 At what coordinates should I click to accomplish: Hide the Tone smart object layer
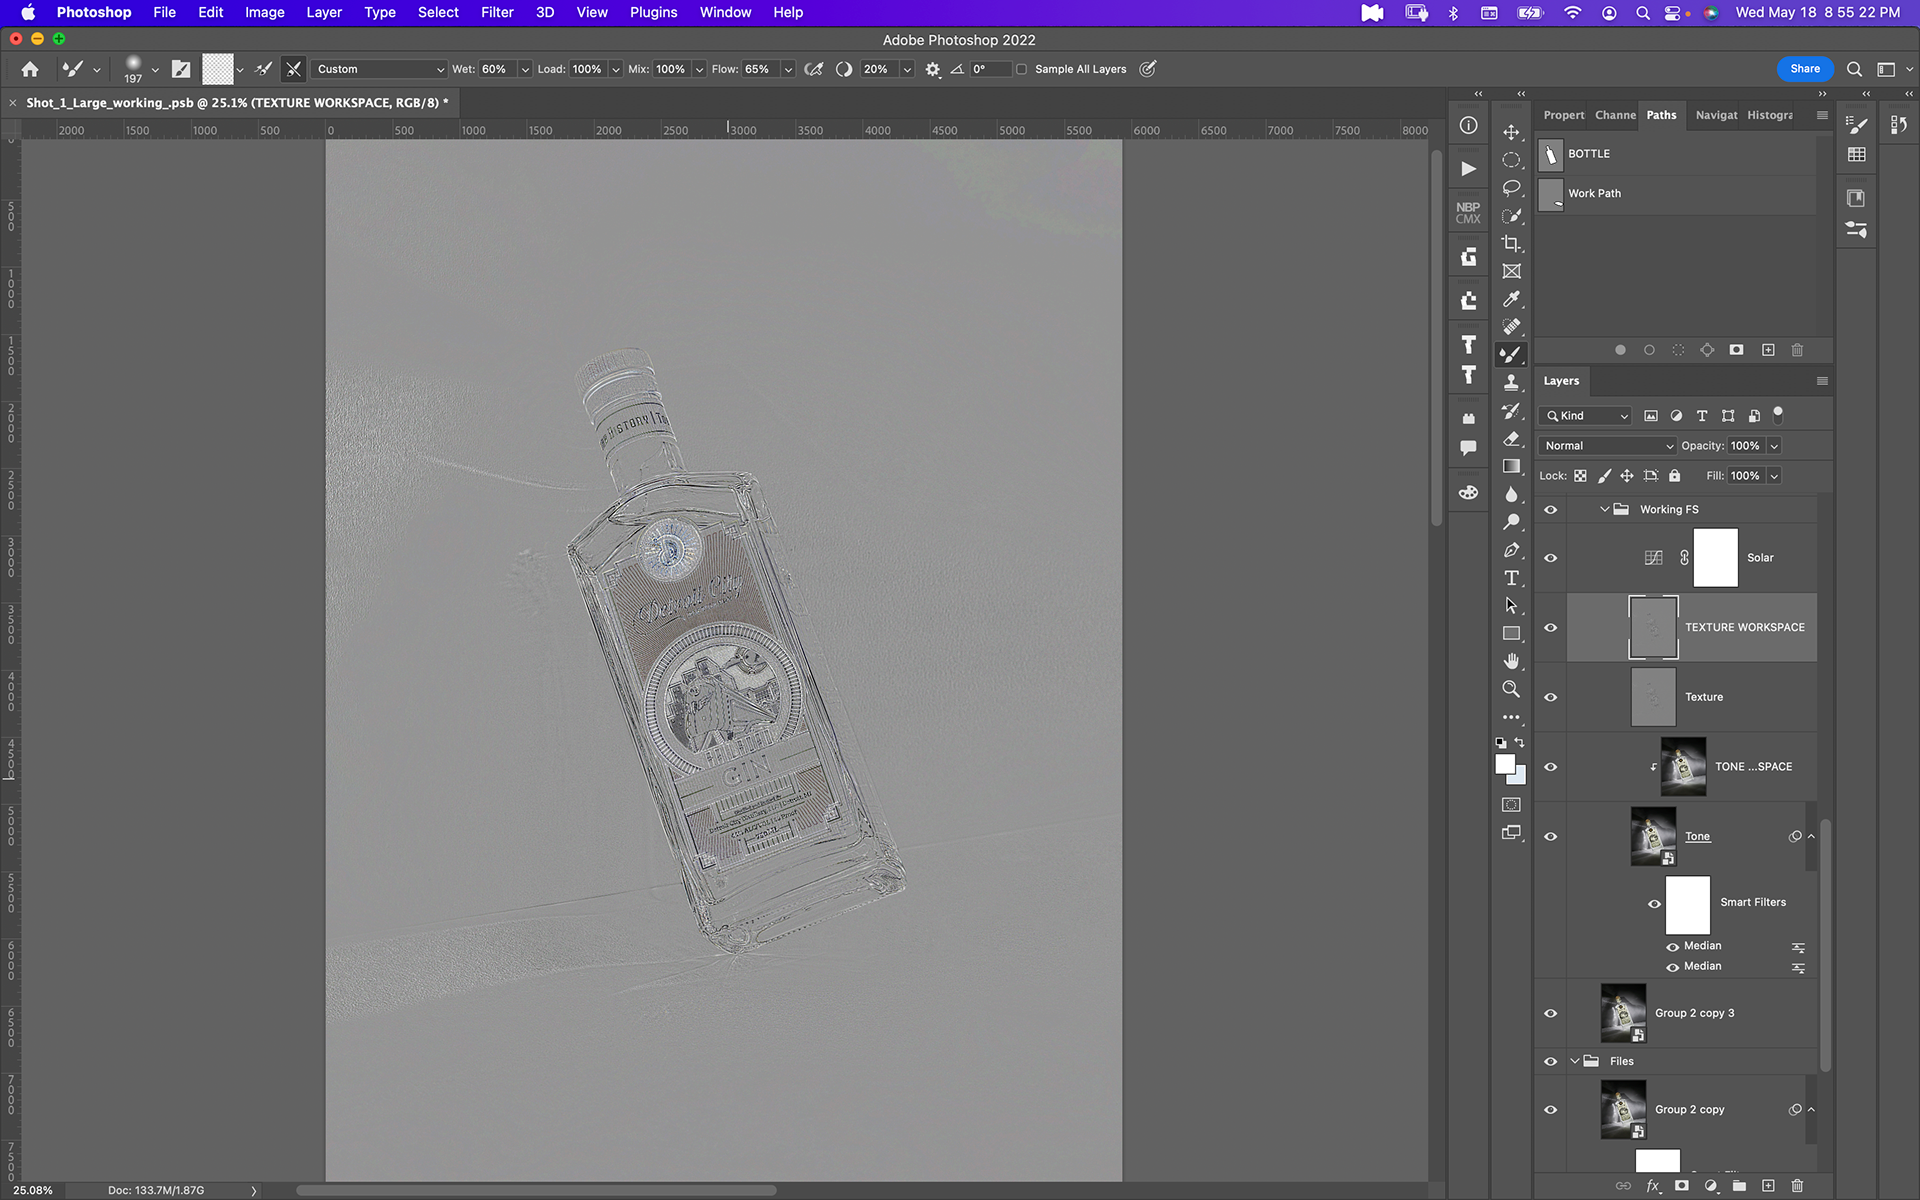tap(1550, 837)
